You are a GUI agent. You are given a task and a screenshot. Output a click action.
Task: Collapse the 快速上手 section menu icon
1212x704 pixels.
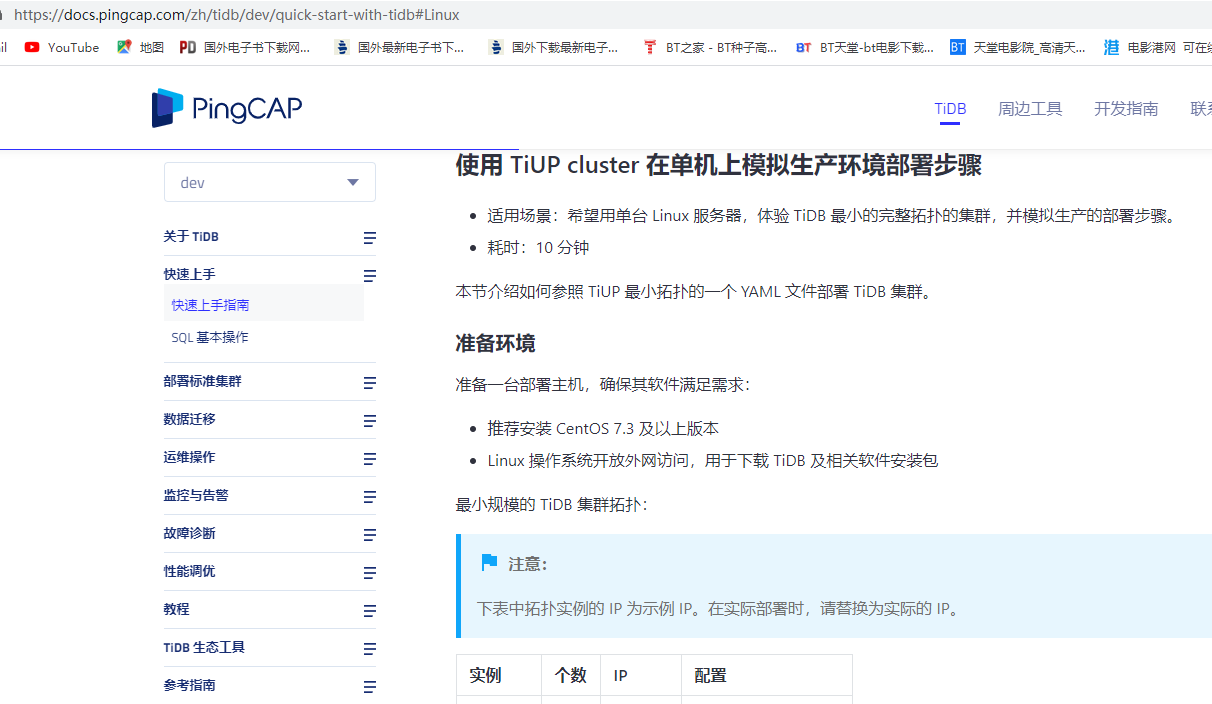(x=370, y=275)
